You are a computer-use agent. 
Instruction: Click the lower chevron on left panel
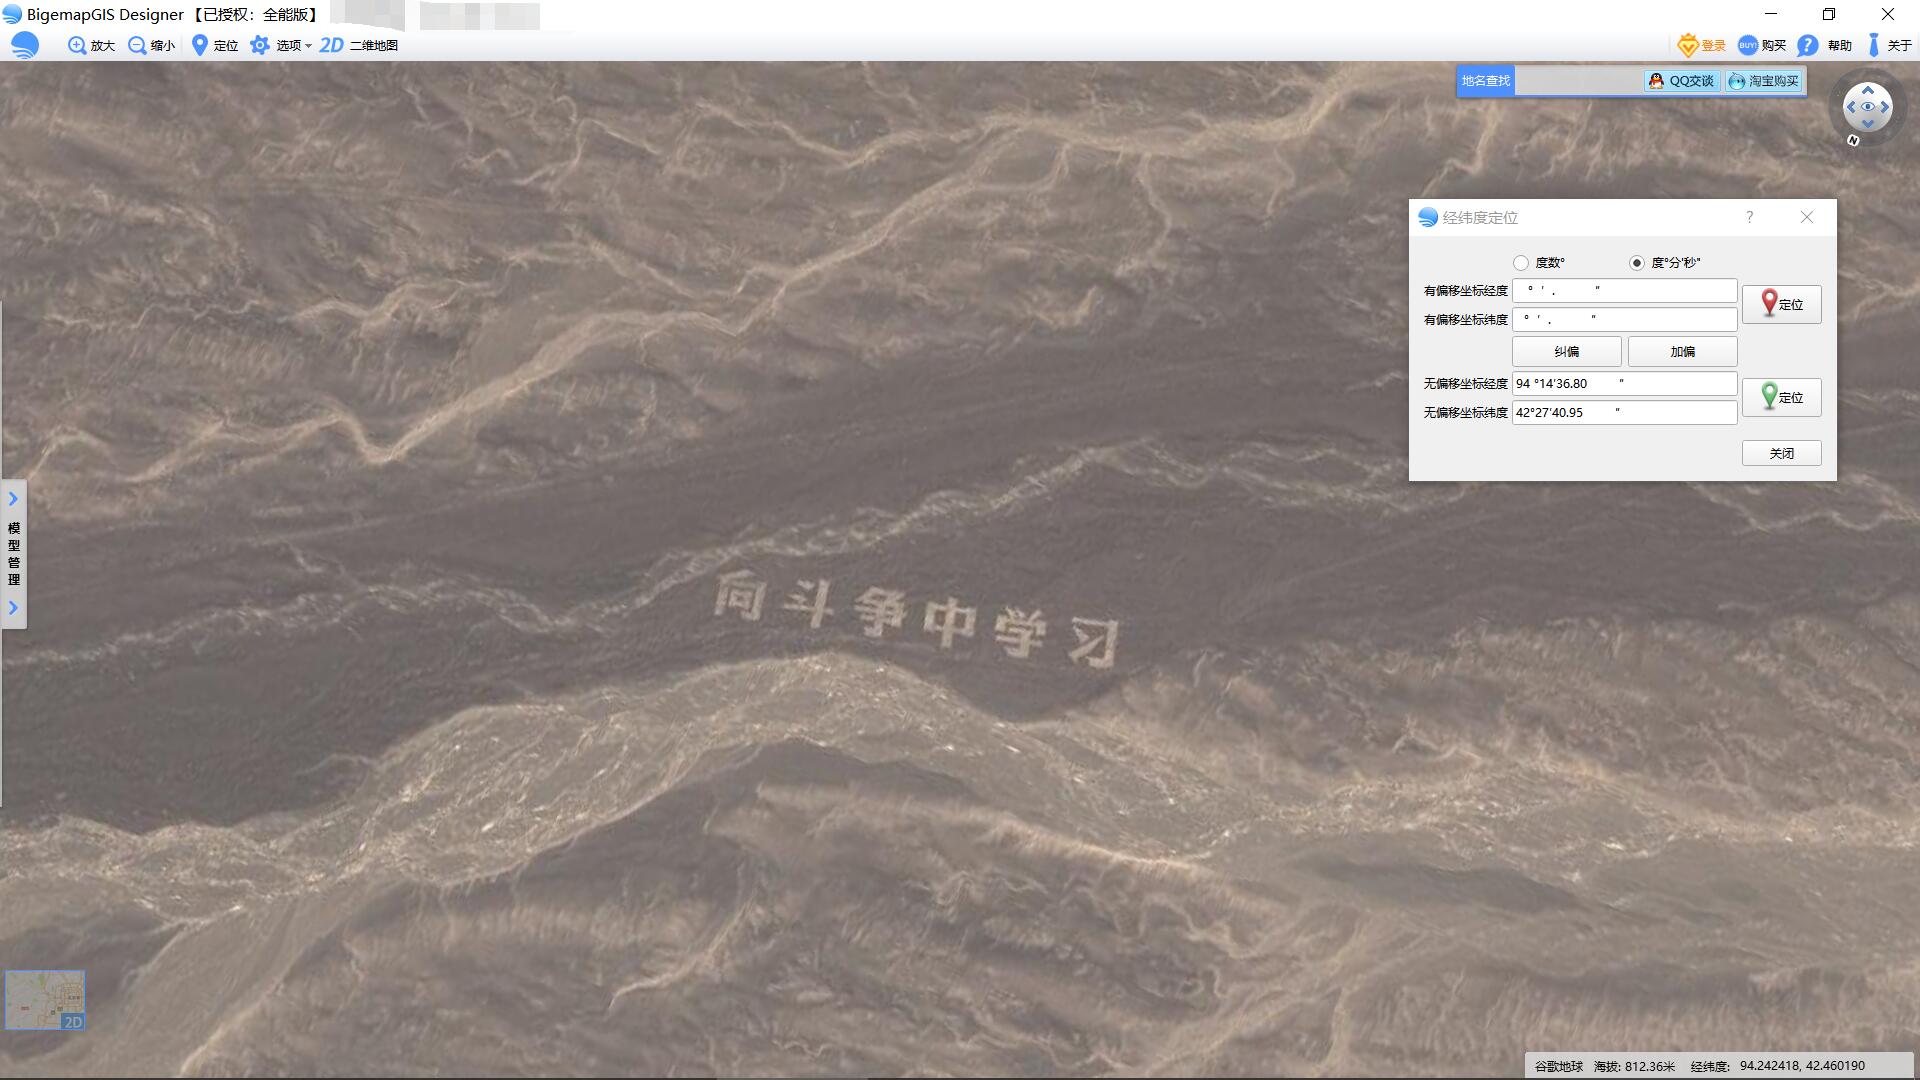[x=13, y=608]
